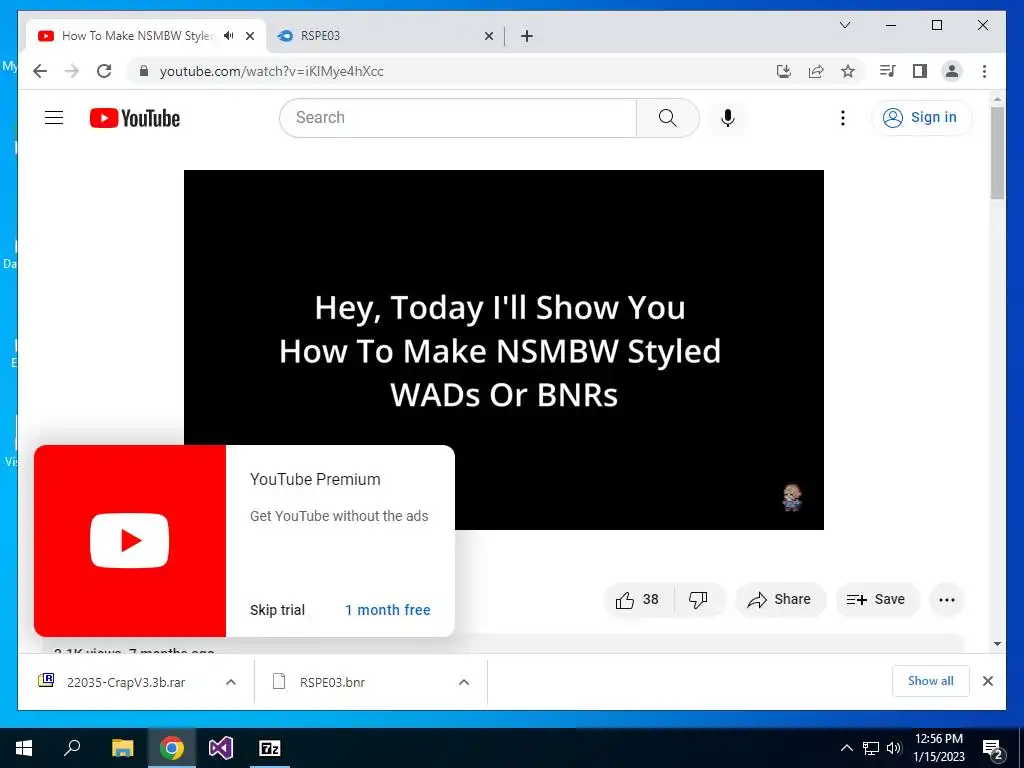The image size is (1024, 768).
Task: Sign in to YouTube
Action: [921, 118]
